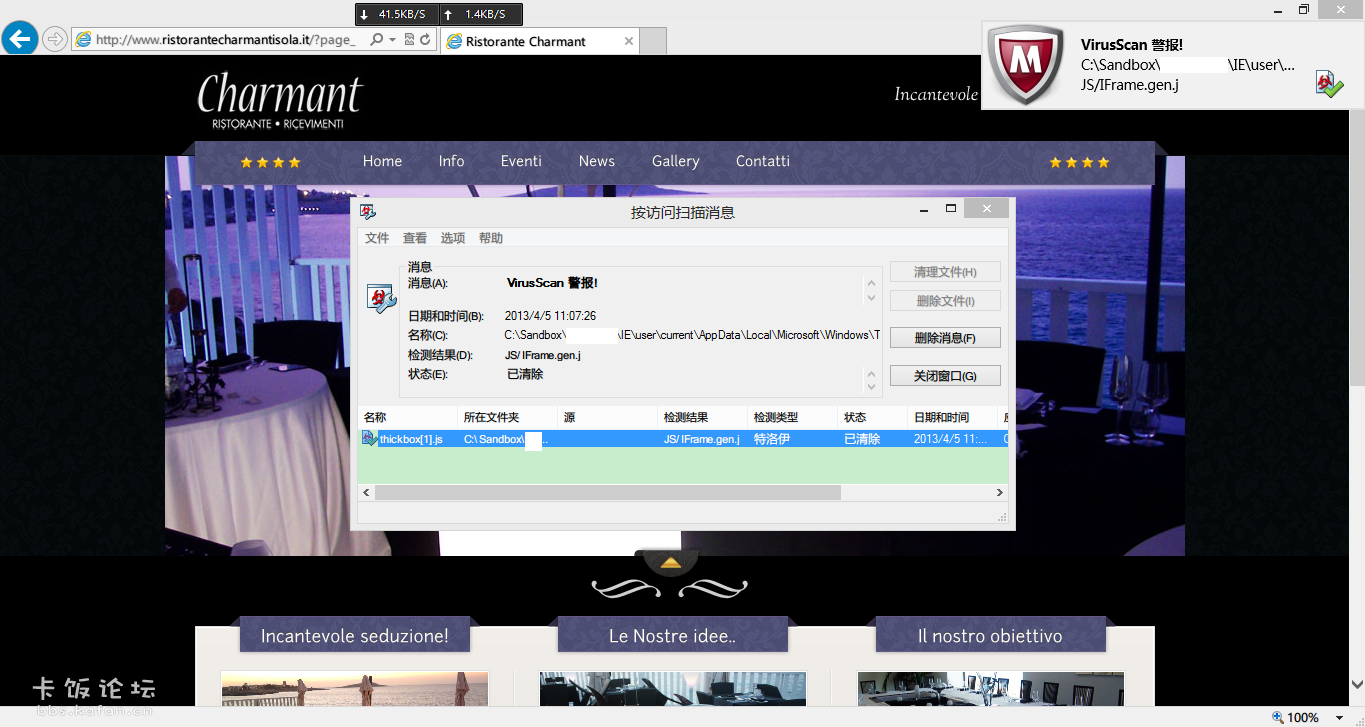The image size is (1365, 727).
Task: Minimize the 按访问扫描消息 dialog
Action: (x=926, y=209)
